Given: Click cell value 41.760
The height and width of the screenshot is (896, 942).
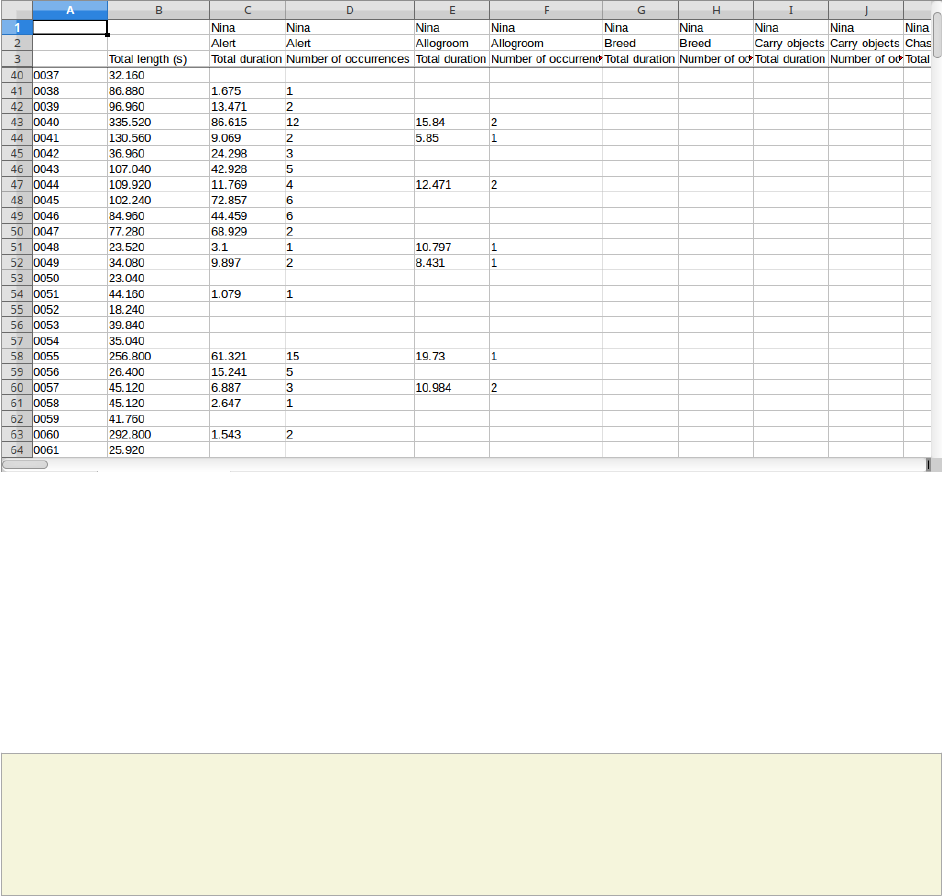Looking at the screenshot, I should pos(159,419).
